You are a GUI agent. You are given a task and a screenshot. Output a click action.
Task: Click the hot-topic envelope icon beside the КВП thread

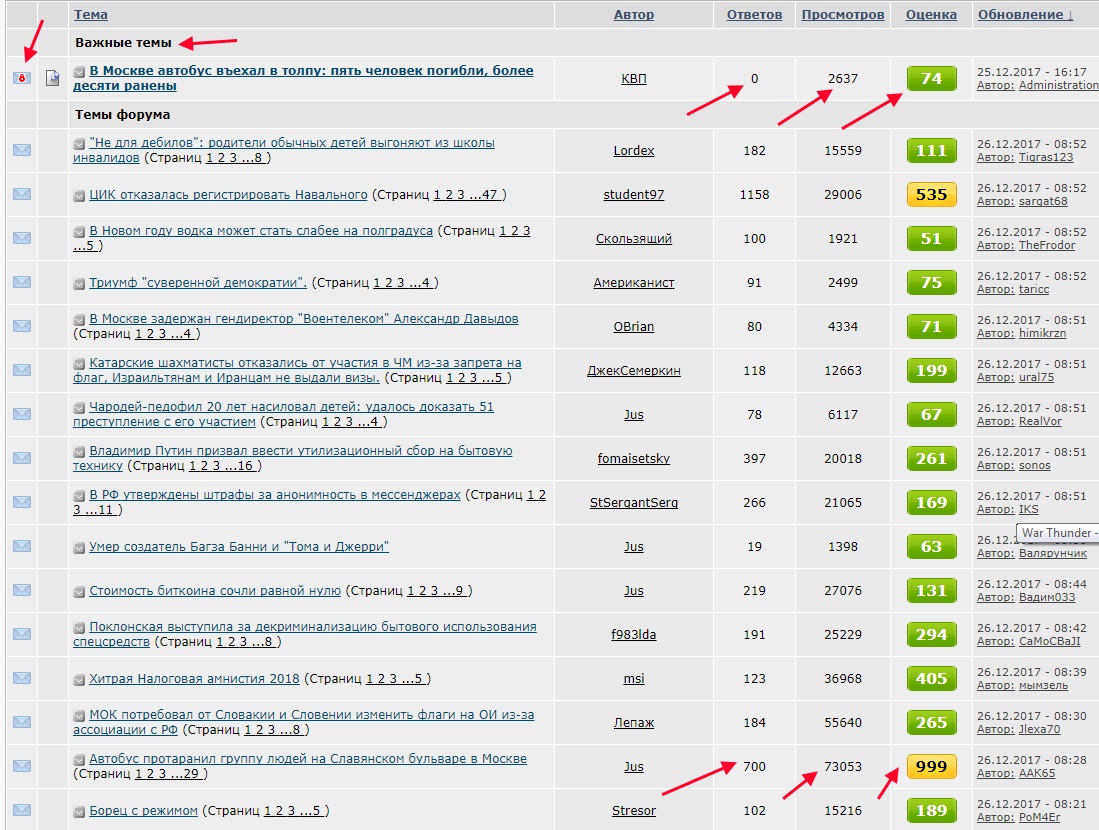click(x=22, y=78)
